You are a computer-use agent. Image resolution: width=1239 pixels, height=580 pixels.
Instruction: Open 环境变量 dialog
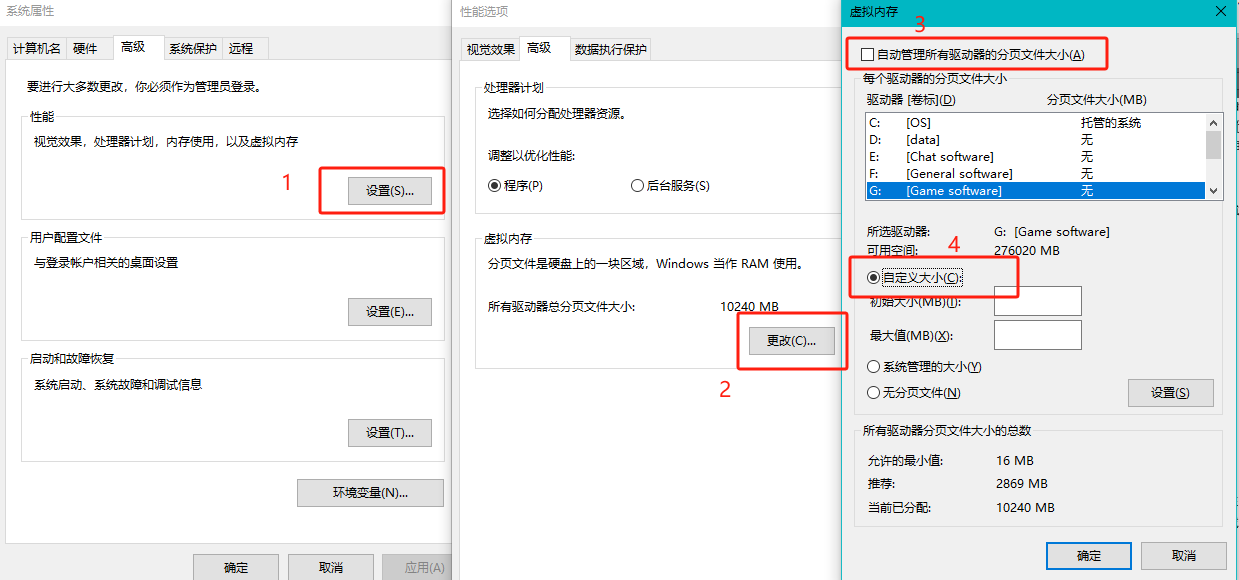tap(370, 493)
